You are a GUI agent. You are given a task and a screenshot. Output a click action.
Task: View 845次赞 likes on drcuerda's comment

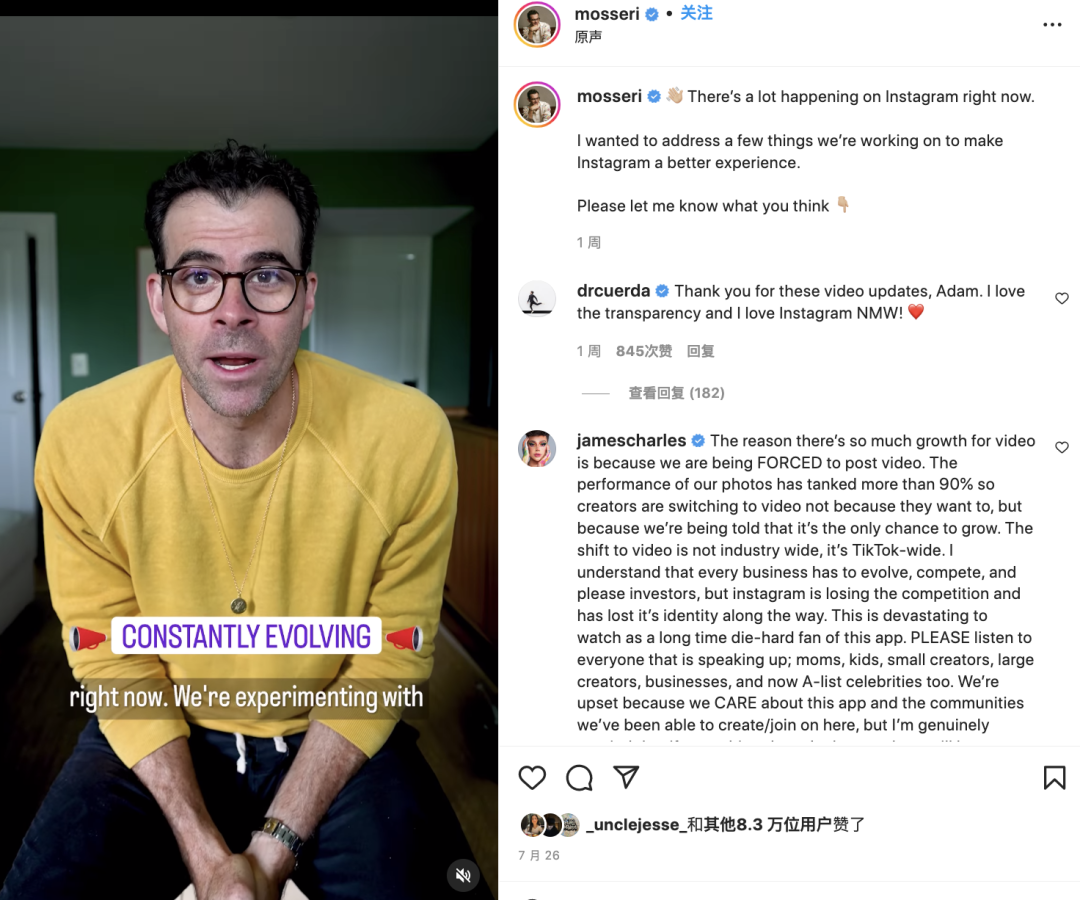644,351
